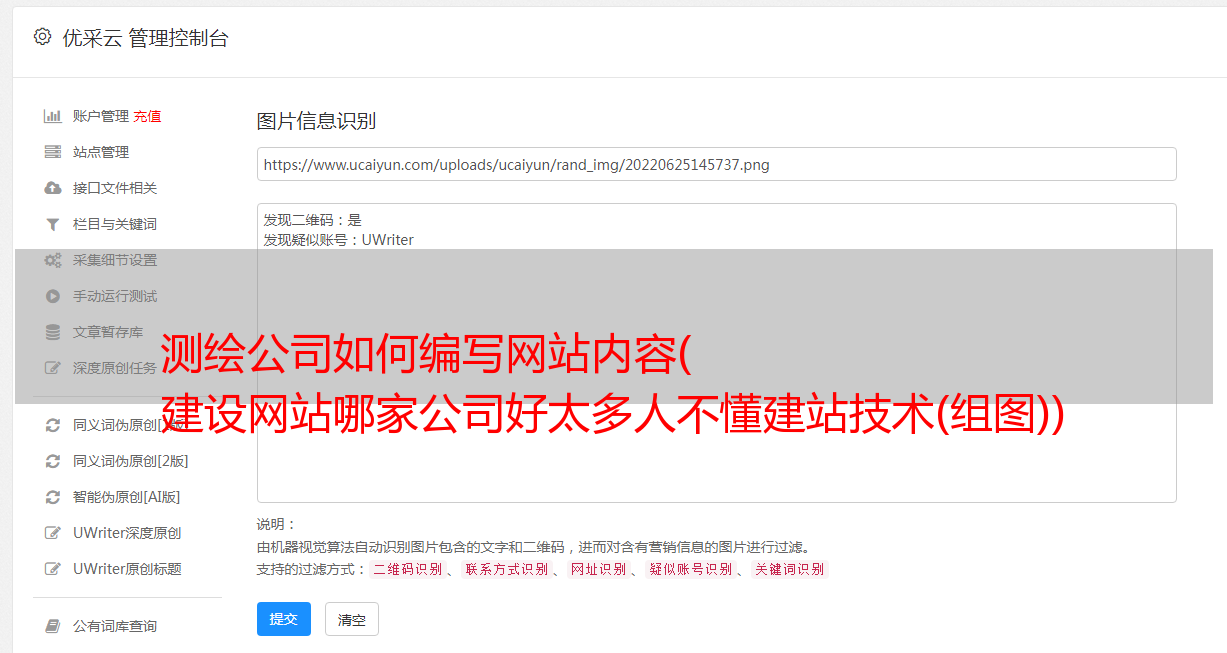Click the filter funnel icon for 栏目与关键词
This screenshot has width=1227, height=653.
[x=52, y=224]
